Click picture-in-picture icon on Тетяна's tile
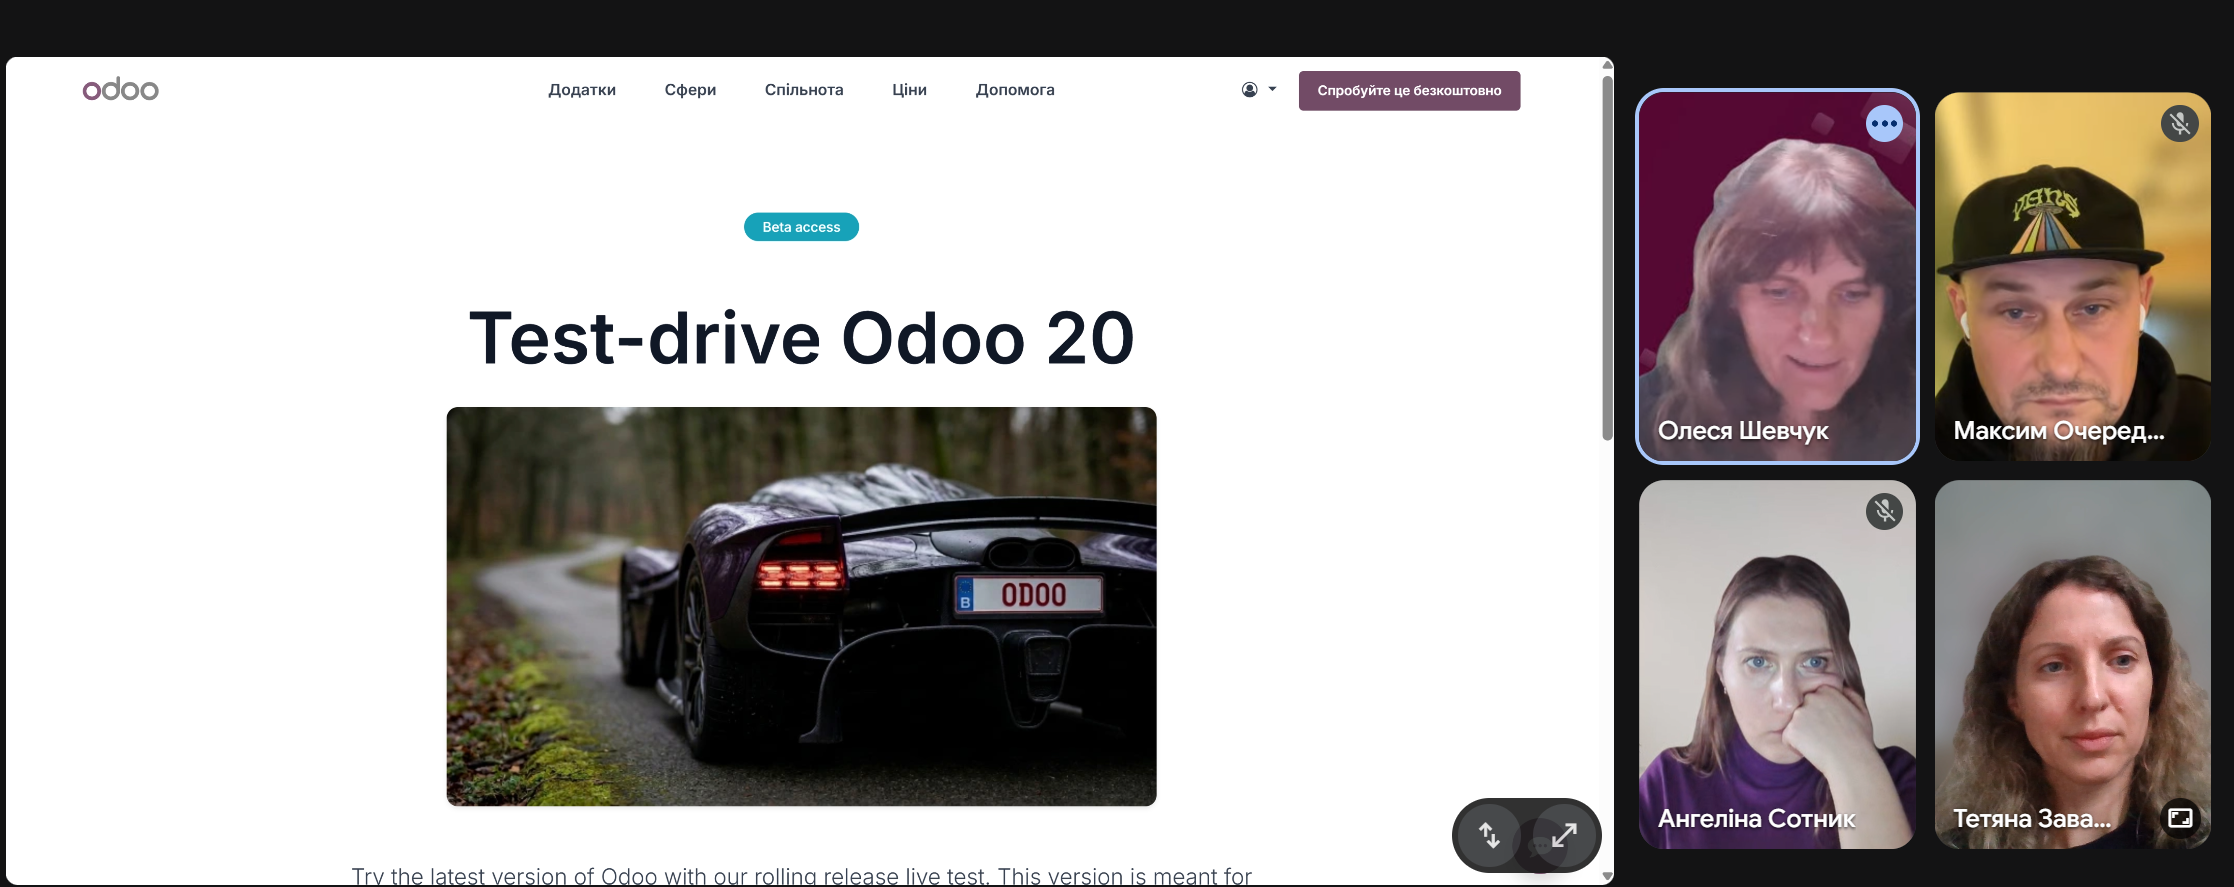2234x887 pixels. (x=2180, y=818)
